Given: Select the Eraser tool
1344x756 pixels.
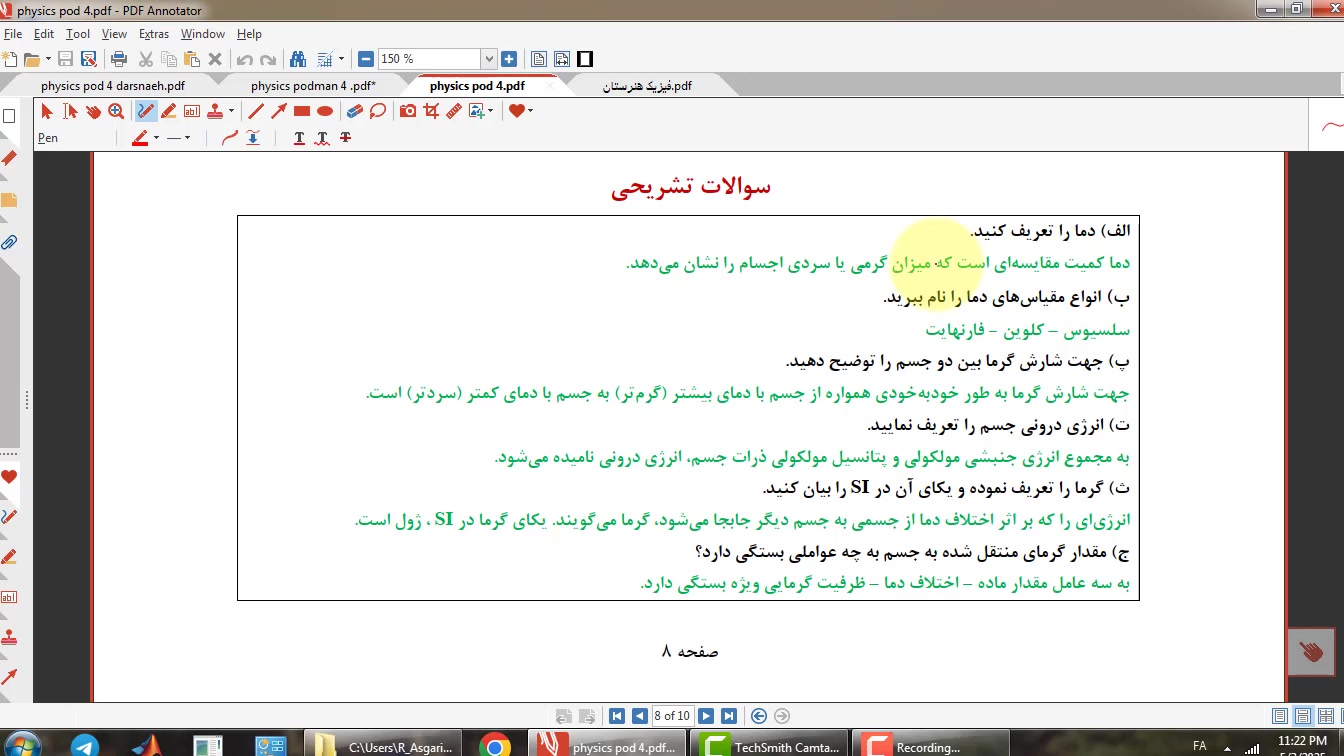Looking at the screenshot, I should coord(355,111).
